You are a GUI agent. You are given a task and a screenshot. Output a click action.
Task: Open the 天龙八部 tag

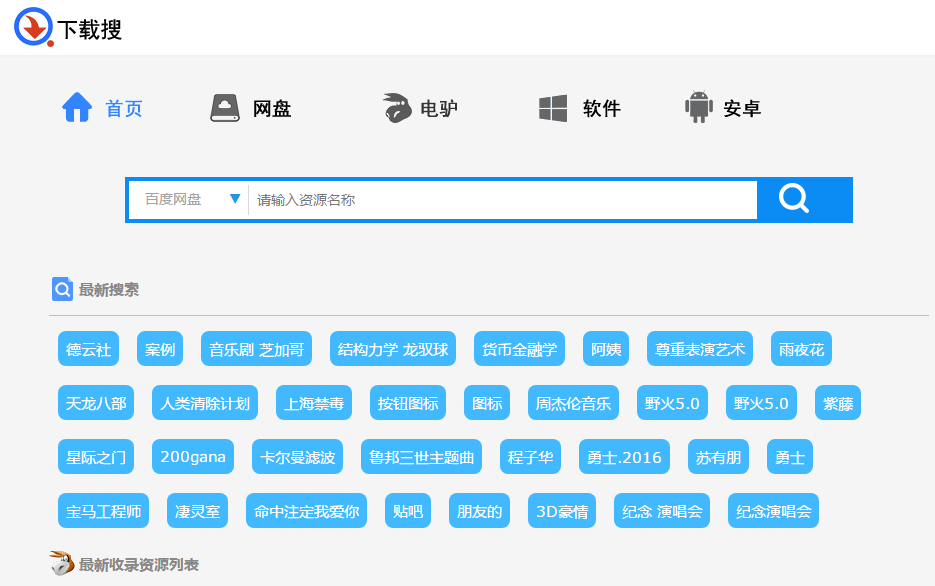[96, 403]
